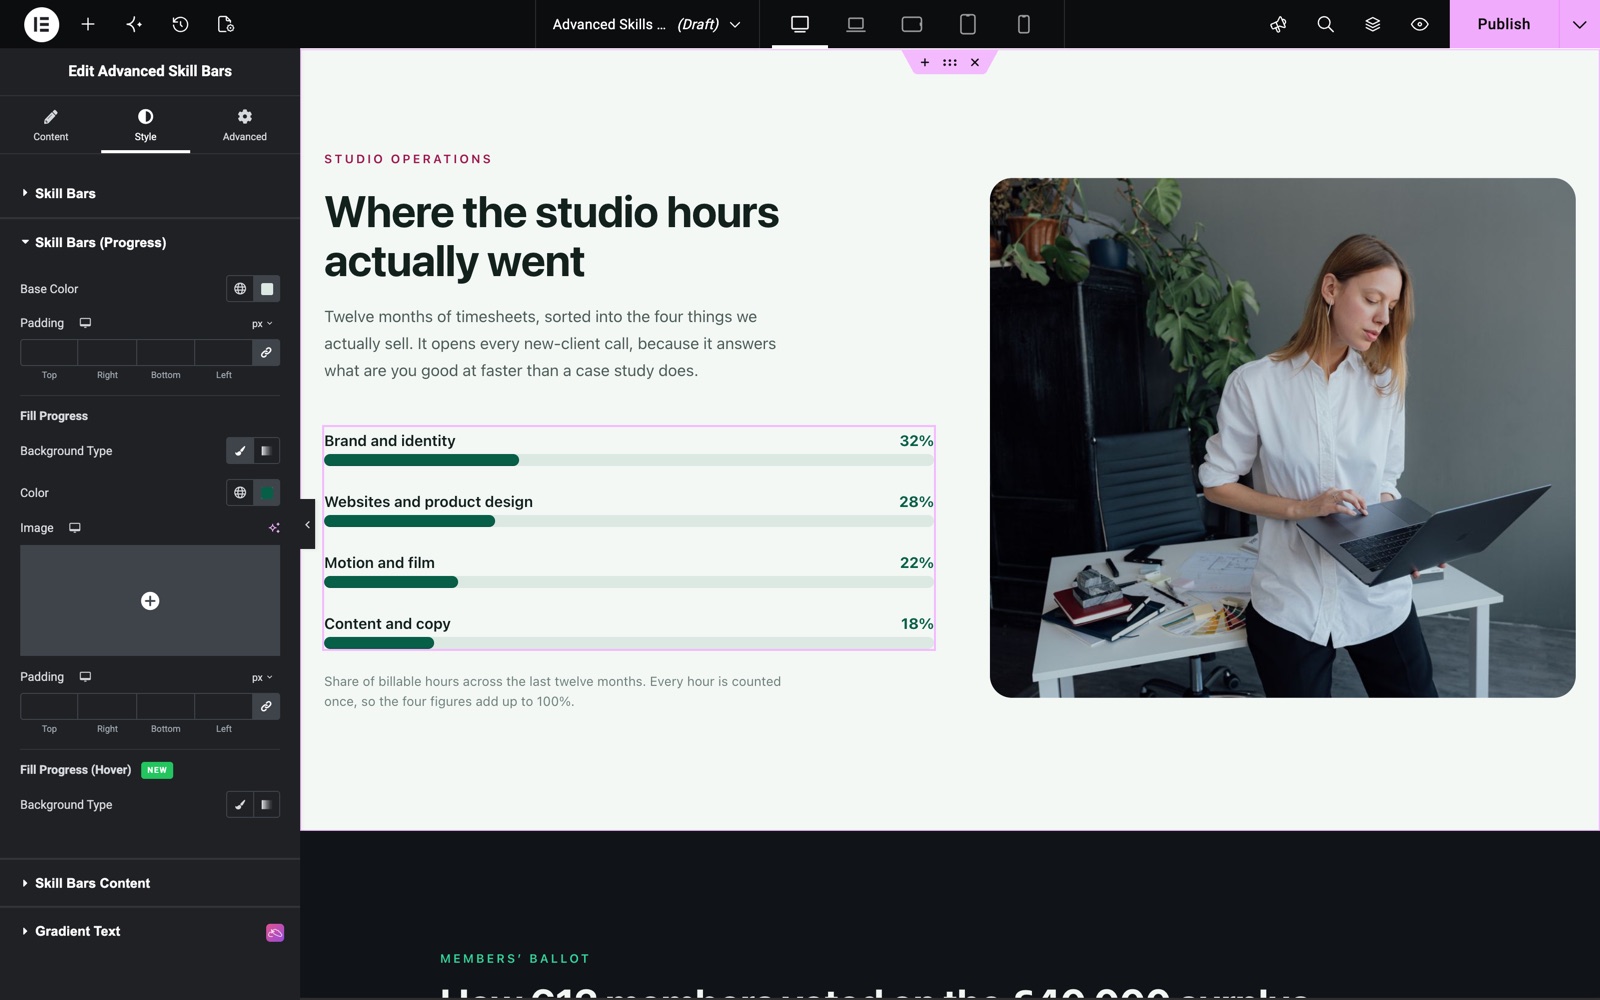Collapse the editor panel with the side arrow handle

tap(307, 524)
